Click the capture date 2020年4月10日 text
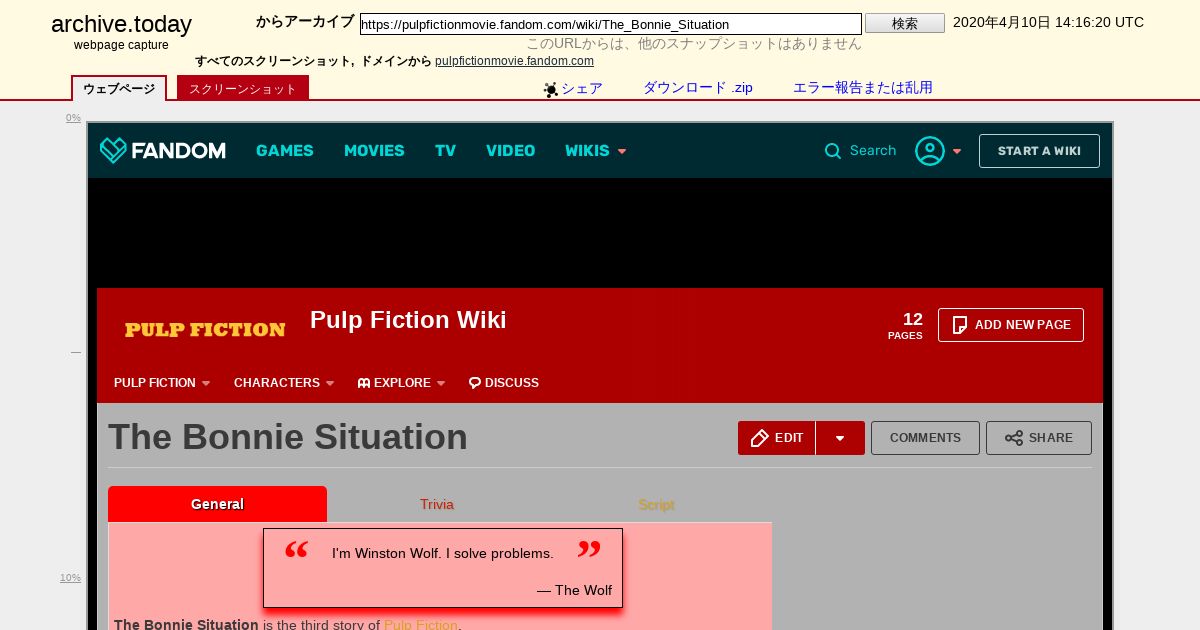This screenshot has height=630, width=1200. (x=1048, y=22)
